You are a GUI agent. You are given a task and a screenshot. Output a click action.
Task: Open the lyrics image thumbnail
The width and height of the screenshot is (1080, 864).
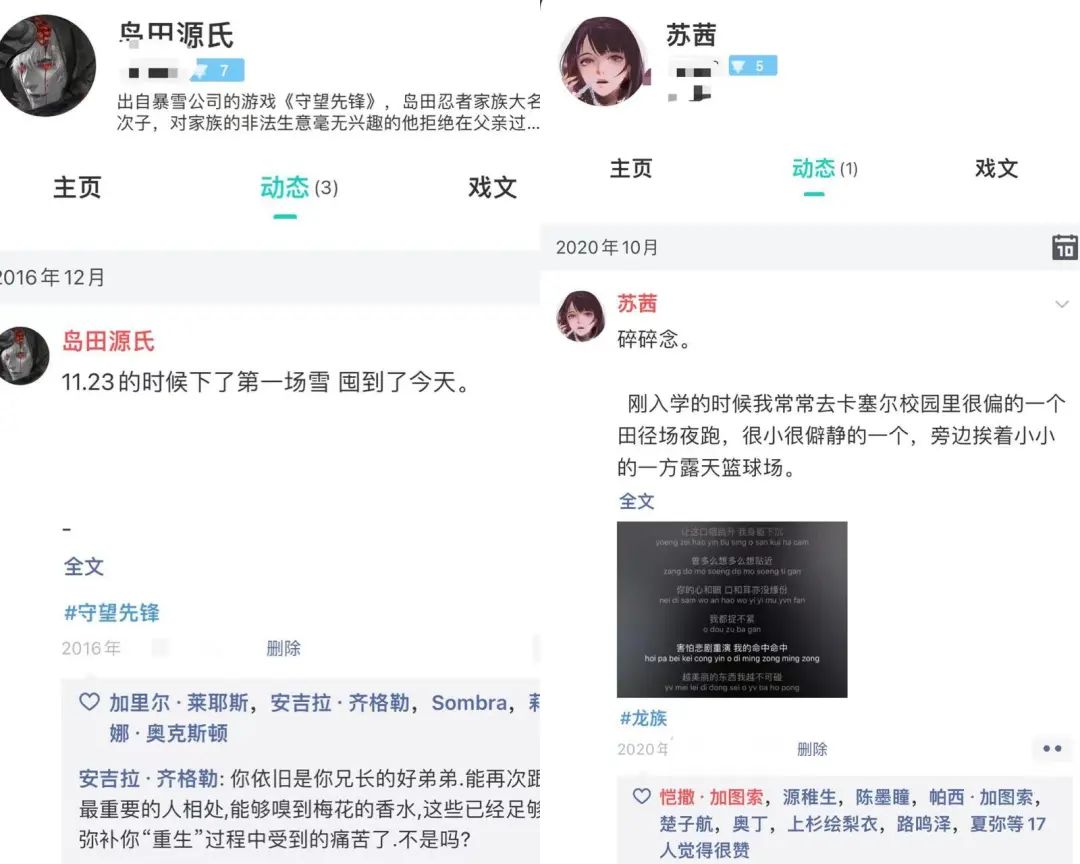coord(732,609)
